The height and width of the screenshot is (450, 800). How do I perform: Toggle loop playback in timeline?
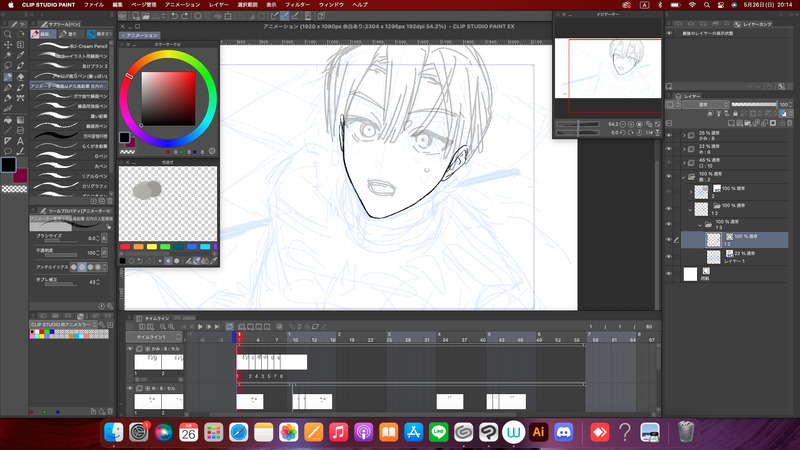click(x=230, y=327)
